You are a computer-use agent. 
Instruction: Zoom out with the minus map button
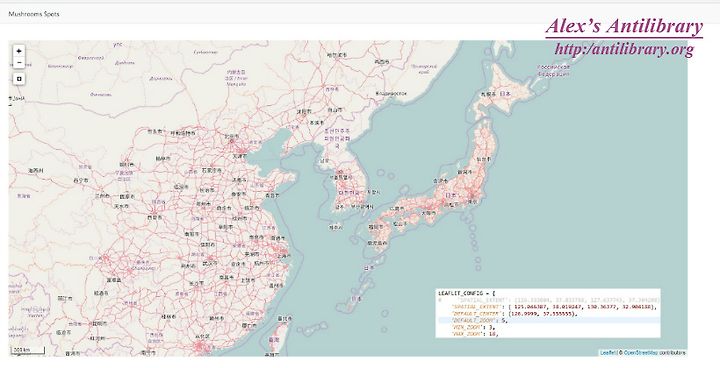19,62
